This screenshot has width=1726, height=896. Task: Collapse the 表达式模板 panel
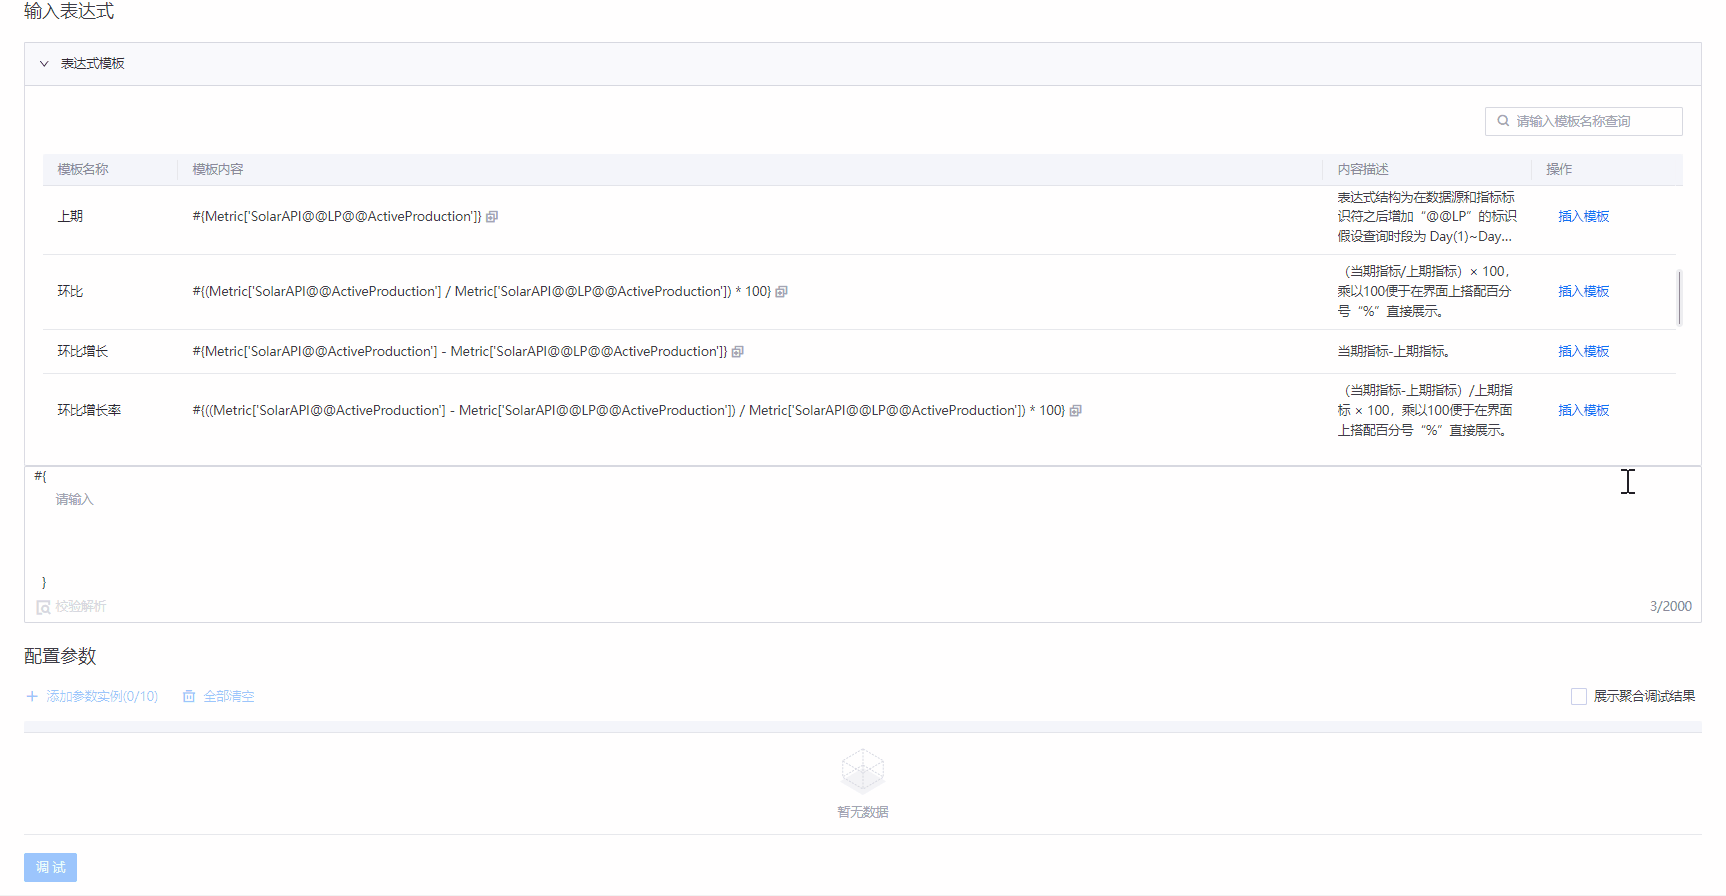[44, 64]
